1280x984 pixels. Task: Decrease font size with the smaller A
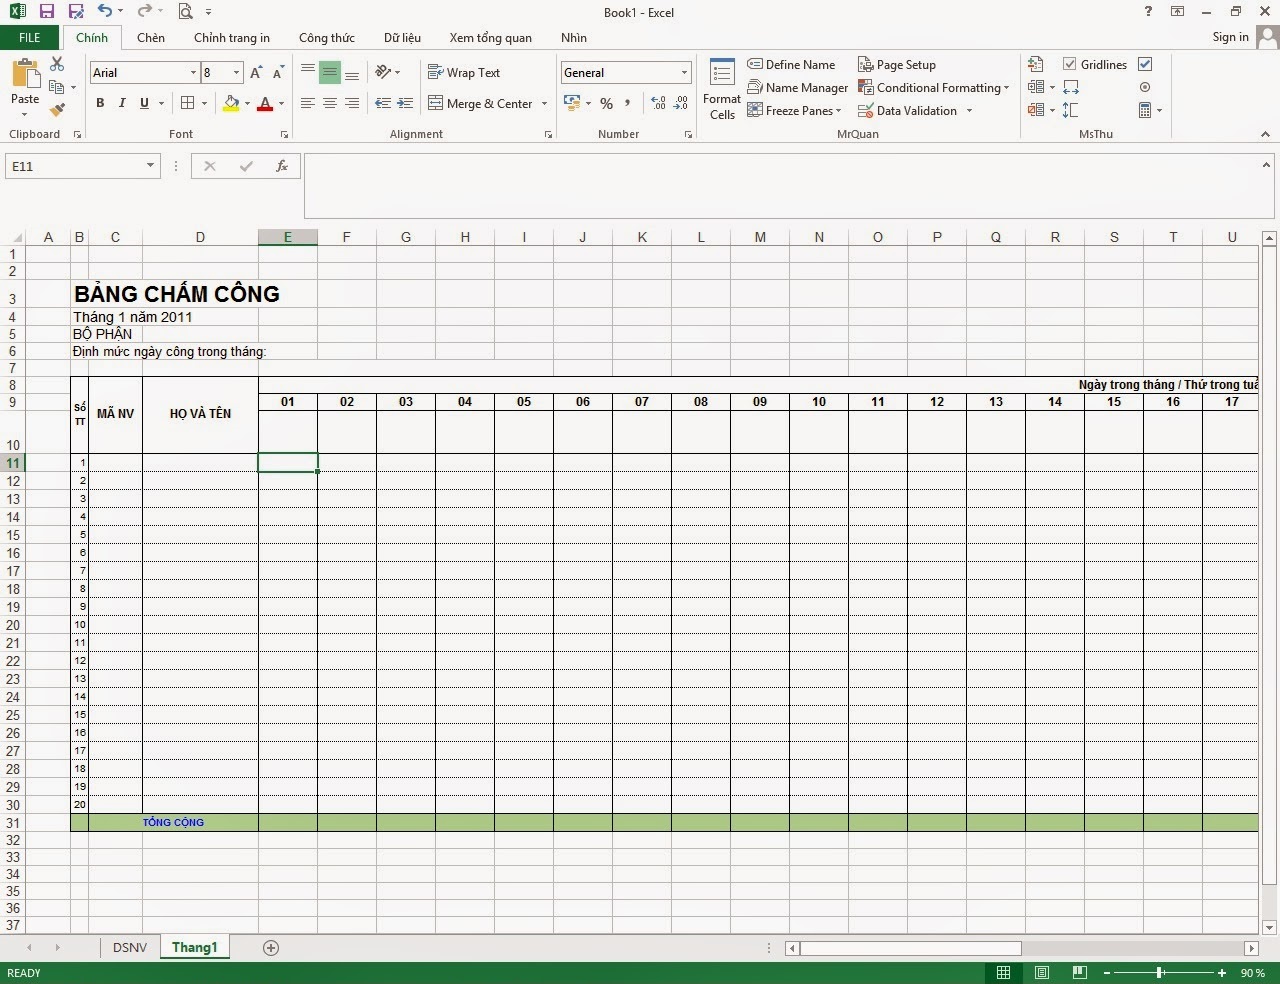pyautogui.click(x=279, y=72)
